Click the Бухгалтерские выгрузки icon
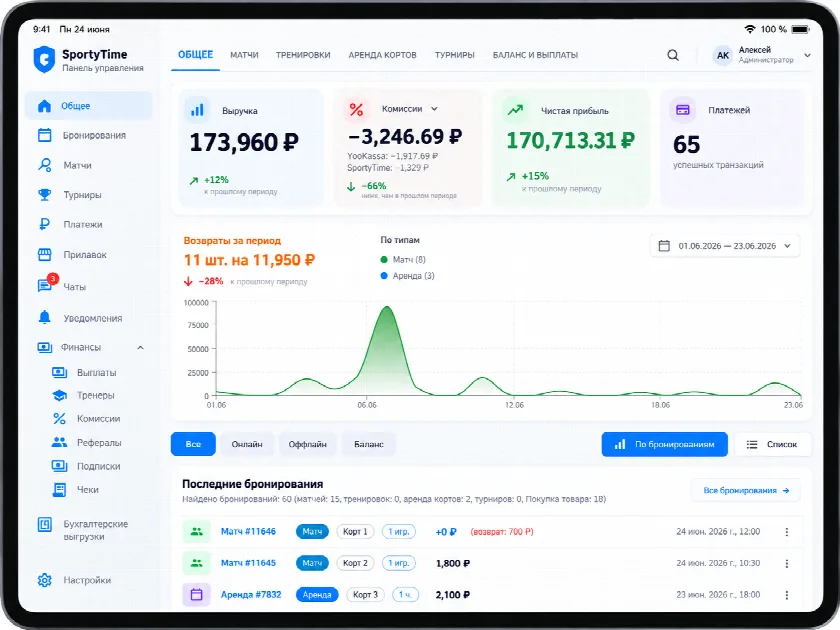The width and height of the screenshot is (840, 630). 44,524
